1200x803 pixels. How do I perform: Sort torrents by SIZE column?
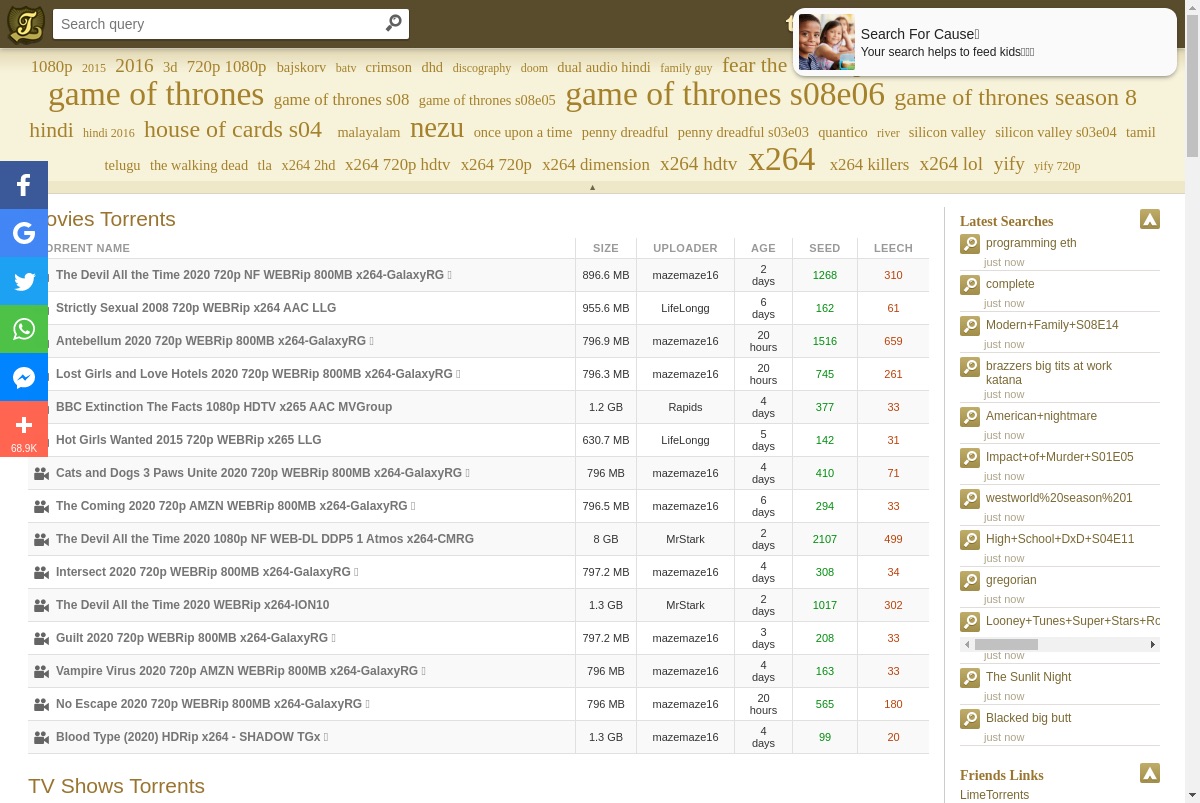pos(606,248)
